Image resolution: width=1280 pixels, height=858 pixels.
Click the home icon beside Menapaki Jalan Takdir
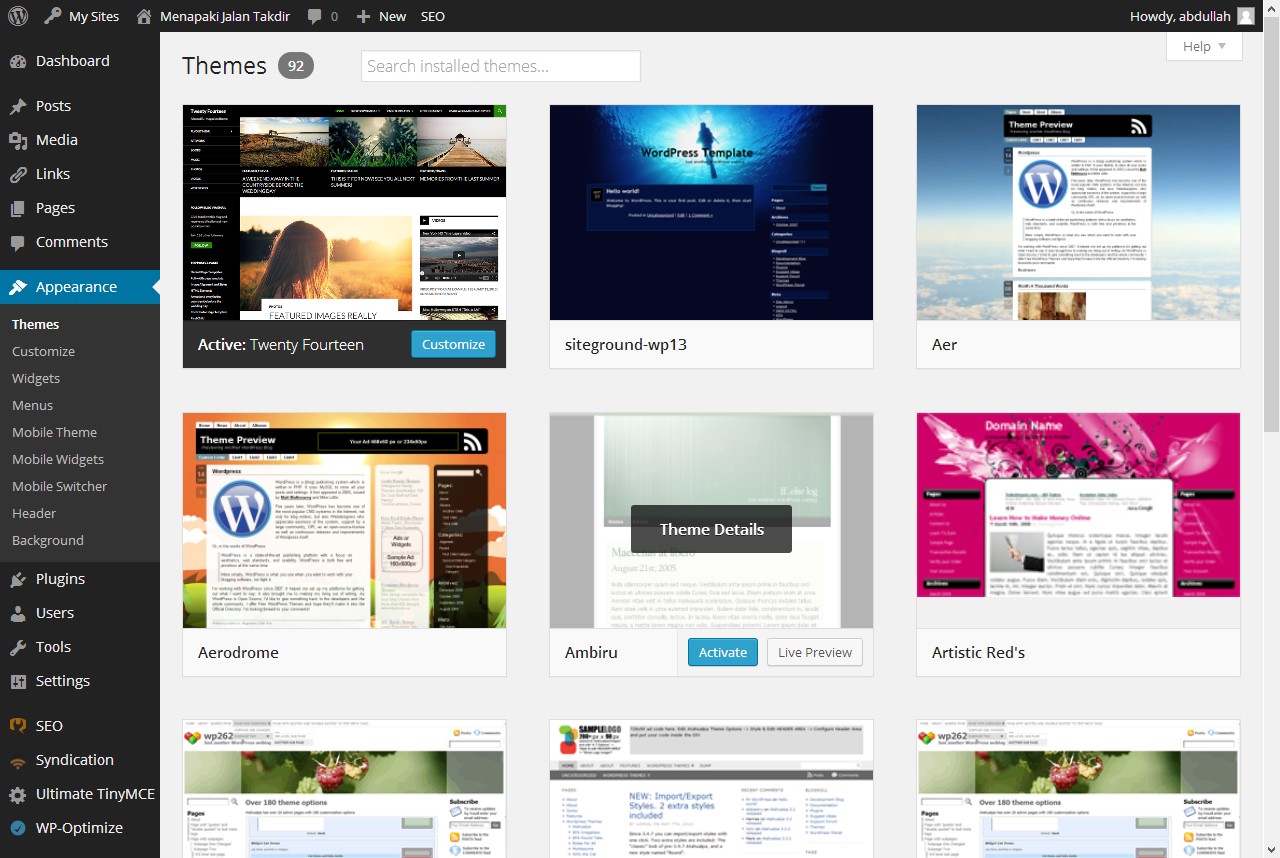tap(144, 16)
